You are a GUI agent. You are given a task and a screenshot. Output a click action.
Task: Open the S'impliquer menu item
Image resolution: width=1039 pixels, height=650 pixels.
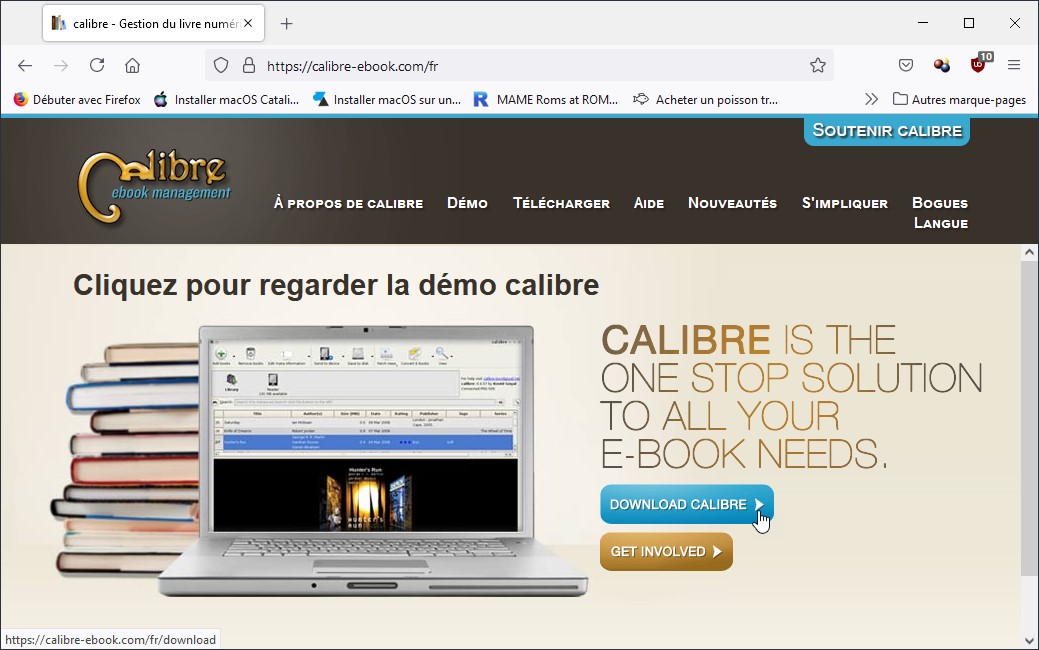(x=845, y=203)
